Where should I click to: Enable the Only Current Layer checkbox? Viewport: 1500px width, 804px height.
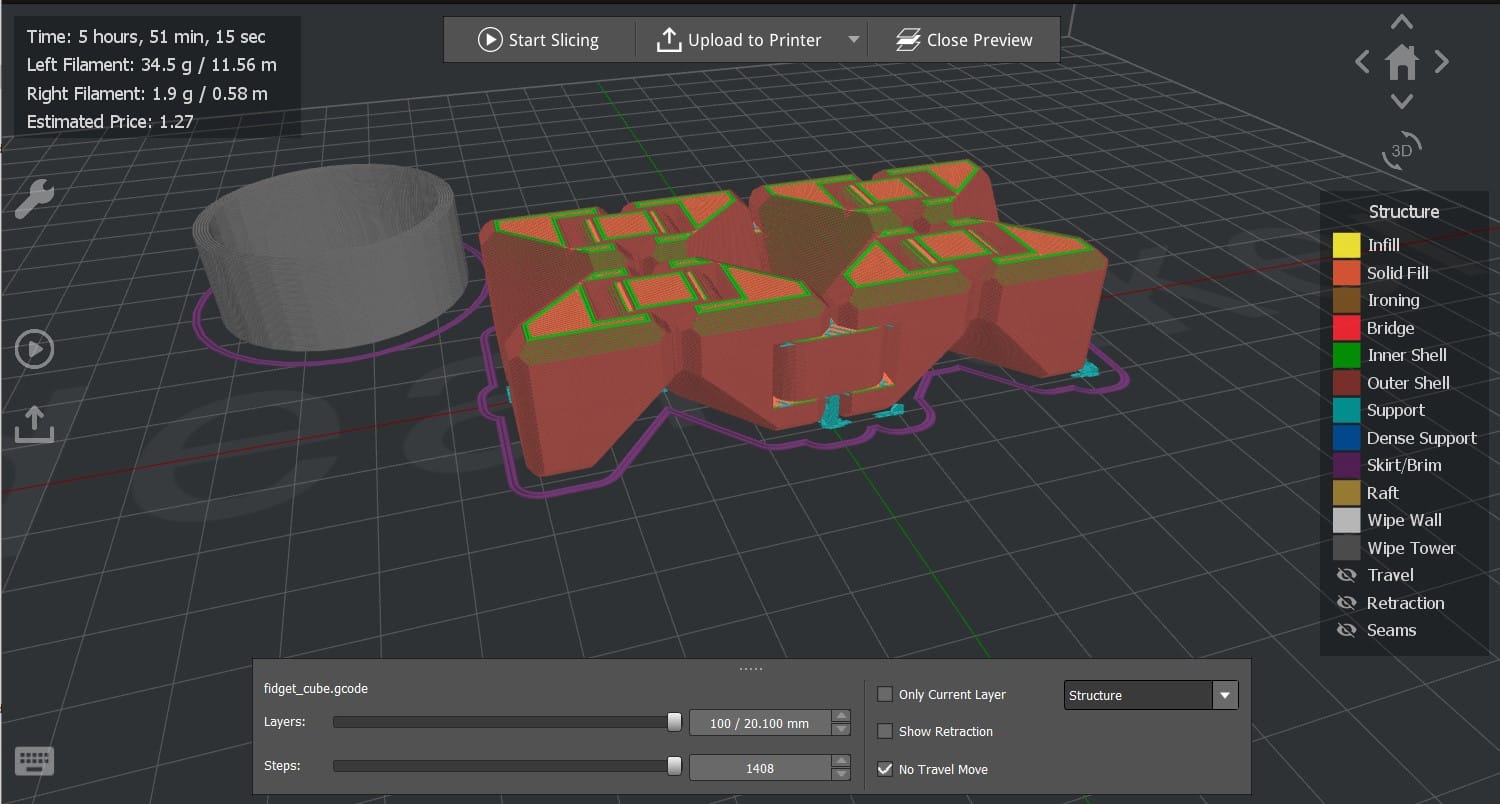(885, 694)
